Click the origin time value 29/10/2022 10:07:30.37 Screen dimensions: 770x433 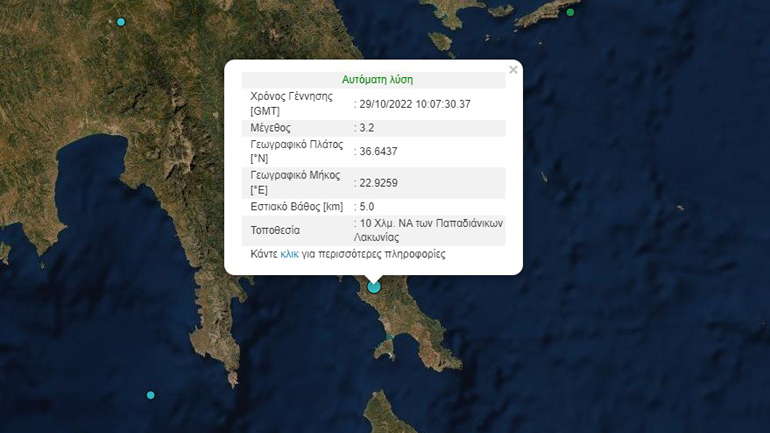[415, 104]
